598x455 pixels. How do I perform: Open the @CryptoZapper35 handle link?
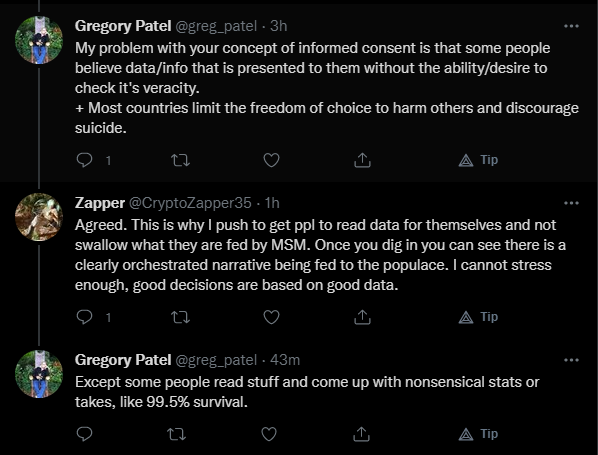pyautogui.click(x=190, y=203)
